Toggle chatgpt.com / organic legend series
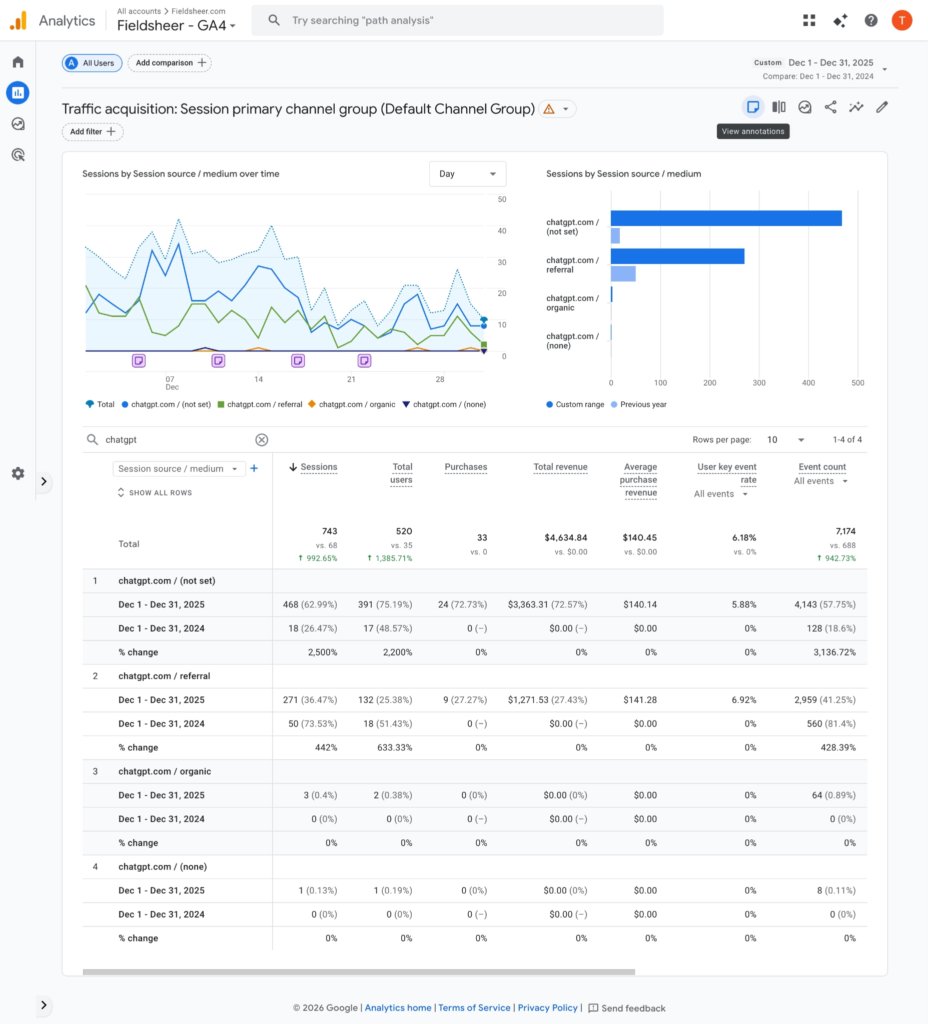This screenshot has width=928, height=1024. pos(351,404)
